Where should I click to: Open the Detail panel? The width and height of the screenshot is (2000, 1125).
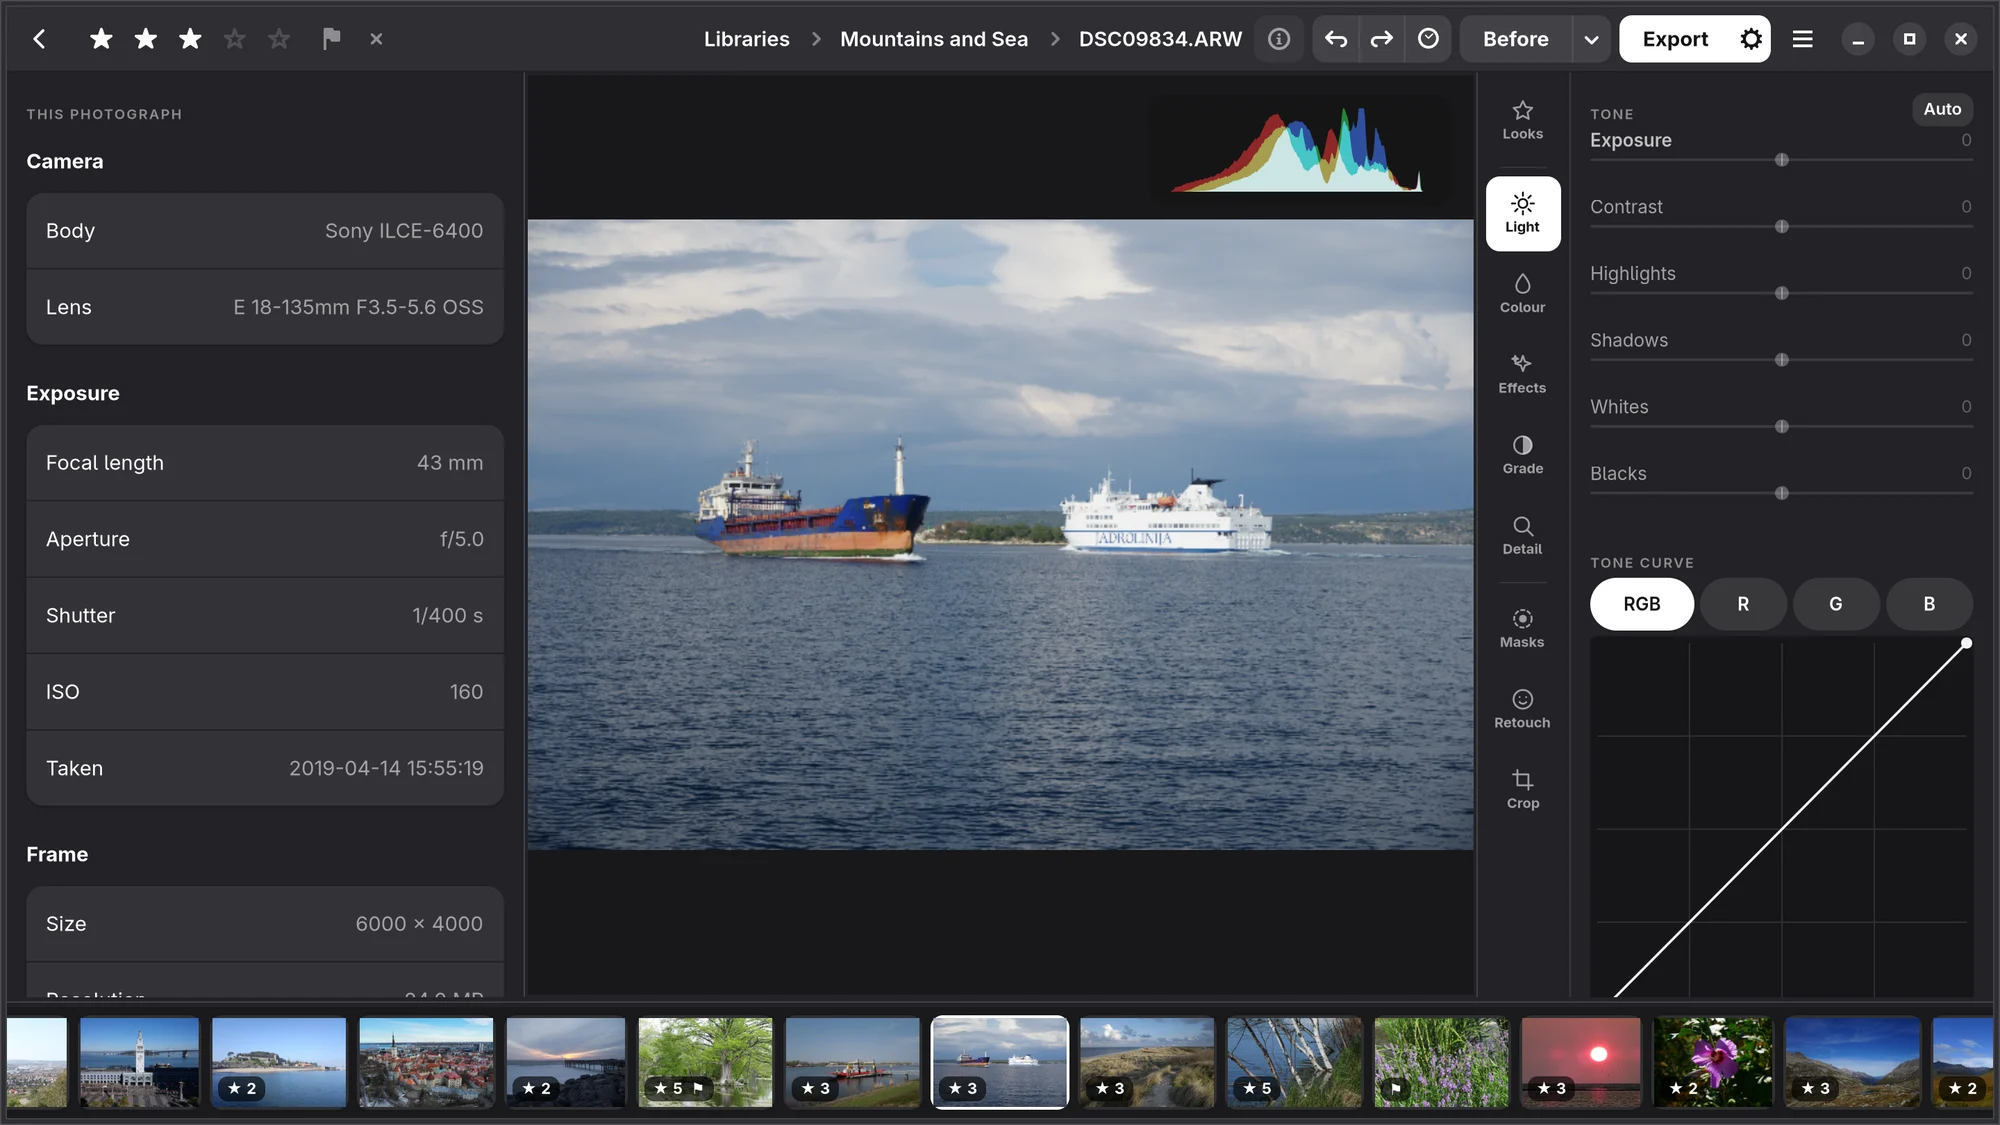[x=1522, y=535]
